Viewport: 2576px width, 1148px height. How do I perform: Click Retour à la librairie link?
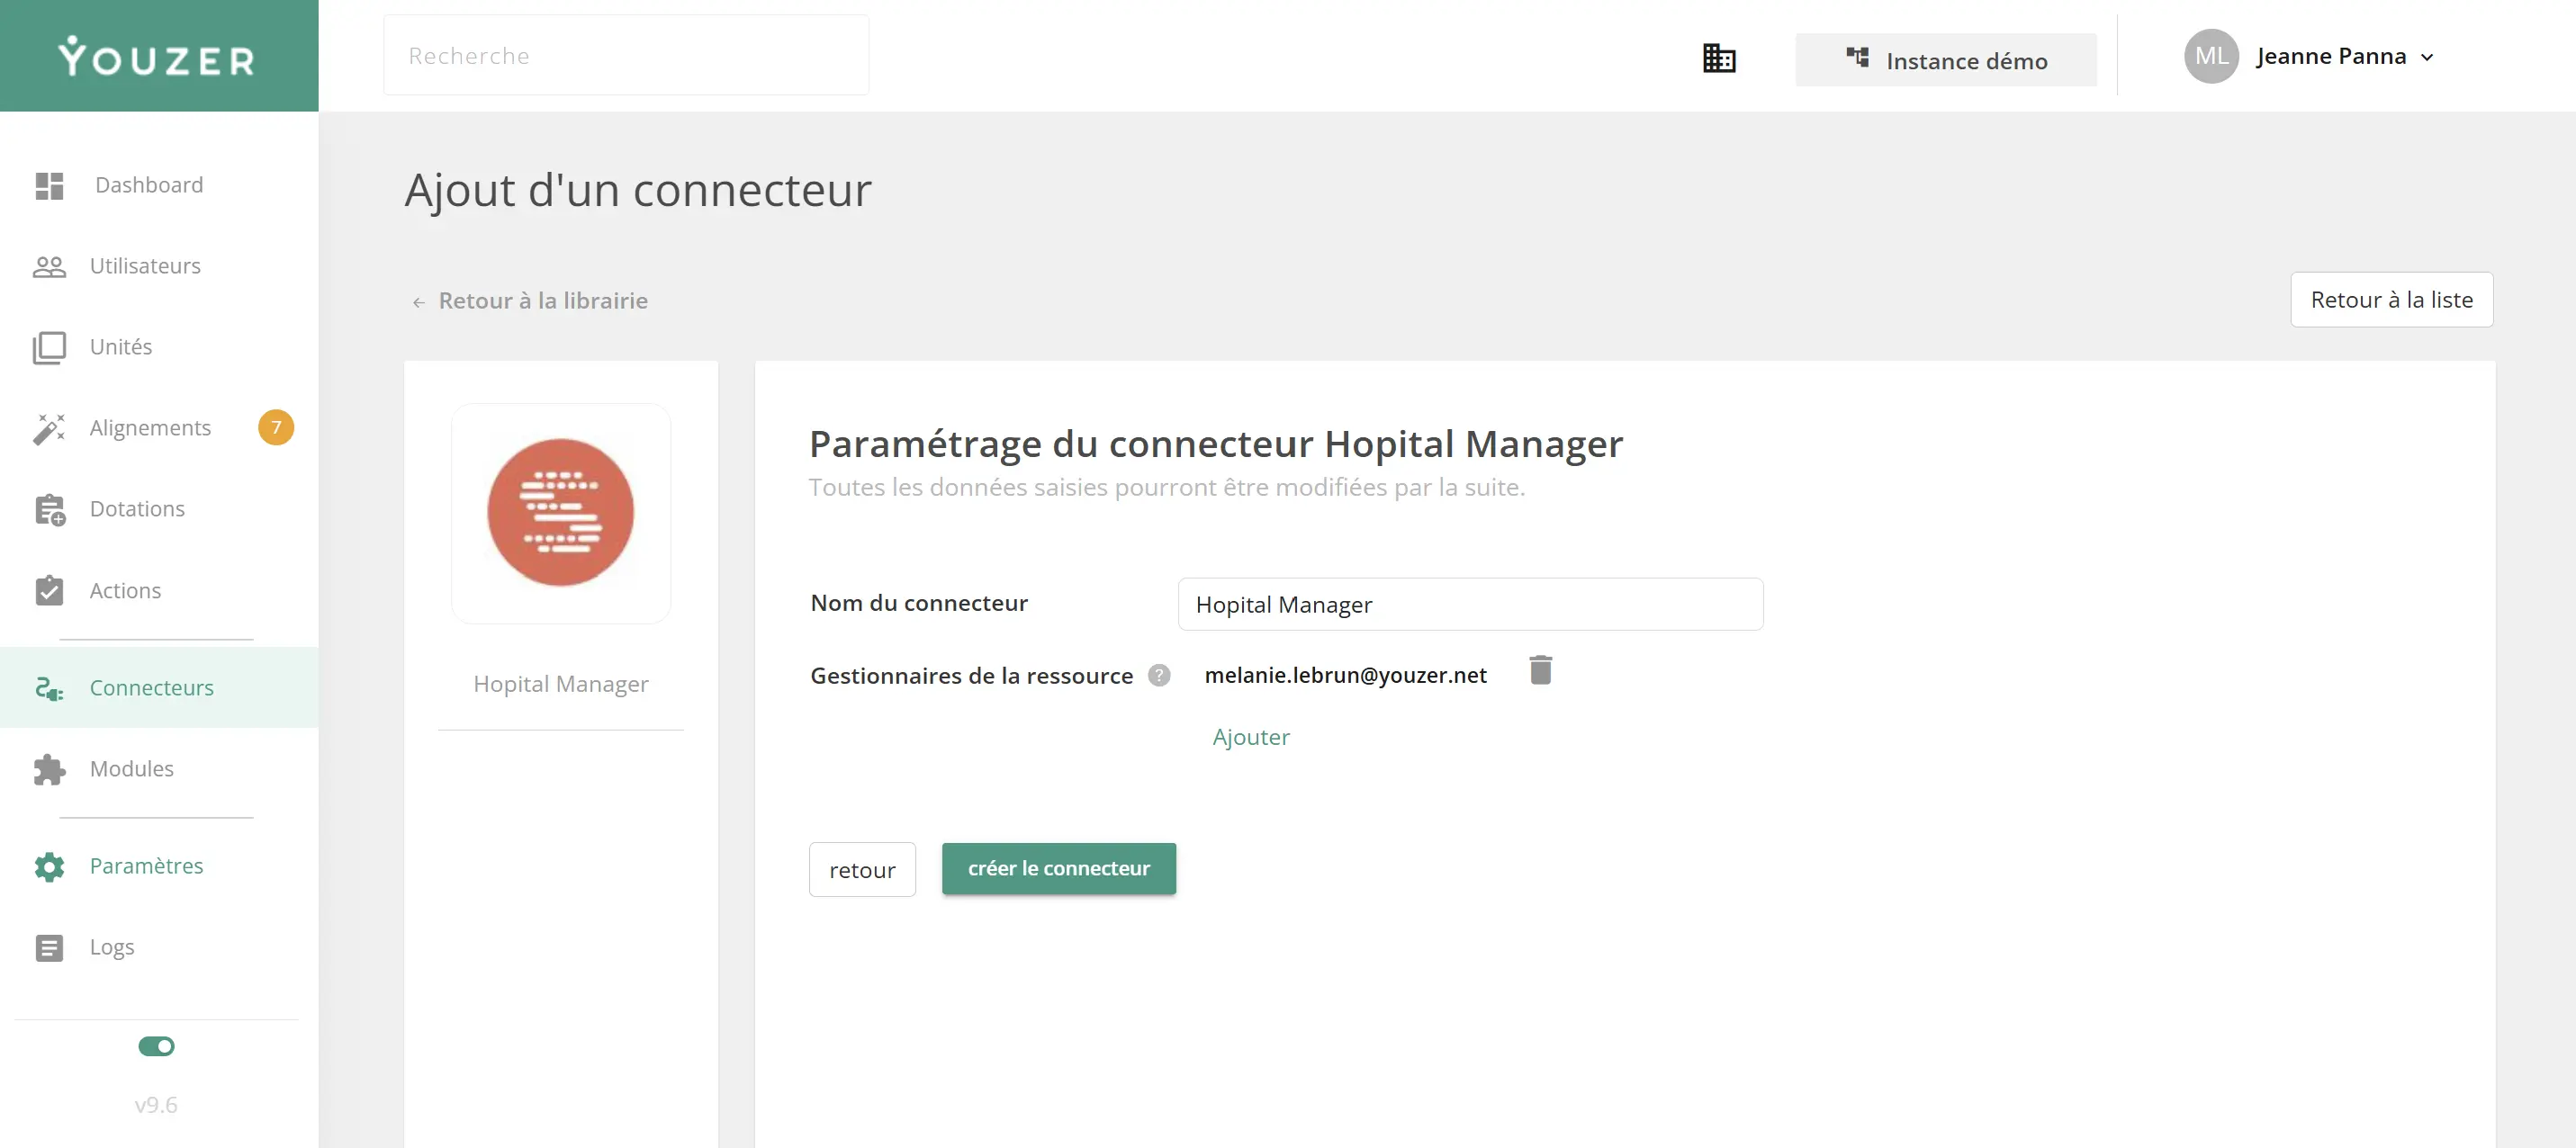coord(543,301)
